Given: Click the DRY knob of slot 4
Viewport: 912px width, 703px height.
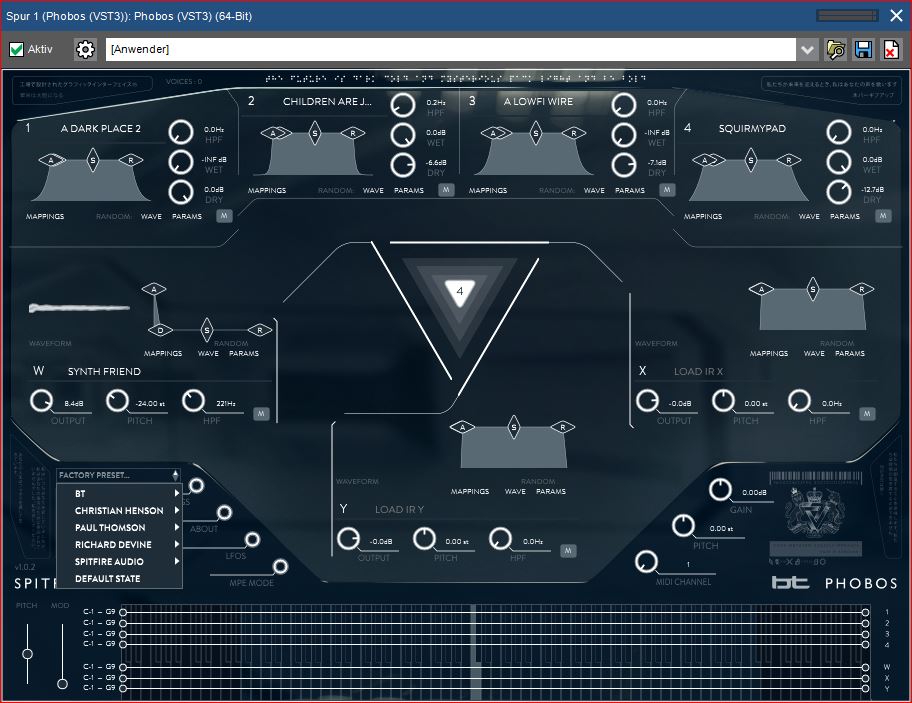Looking at the screenshot, I should (x=839, y=192).
